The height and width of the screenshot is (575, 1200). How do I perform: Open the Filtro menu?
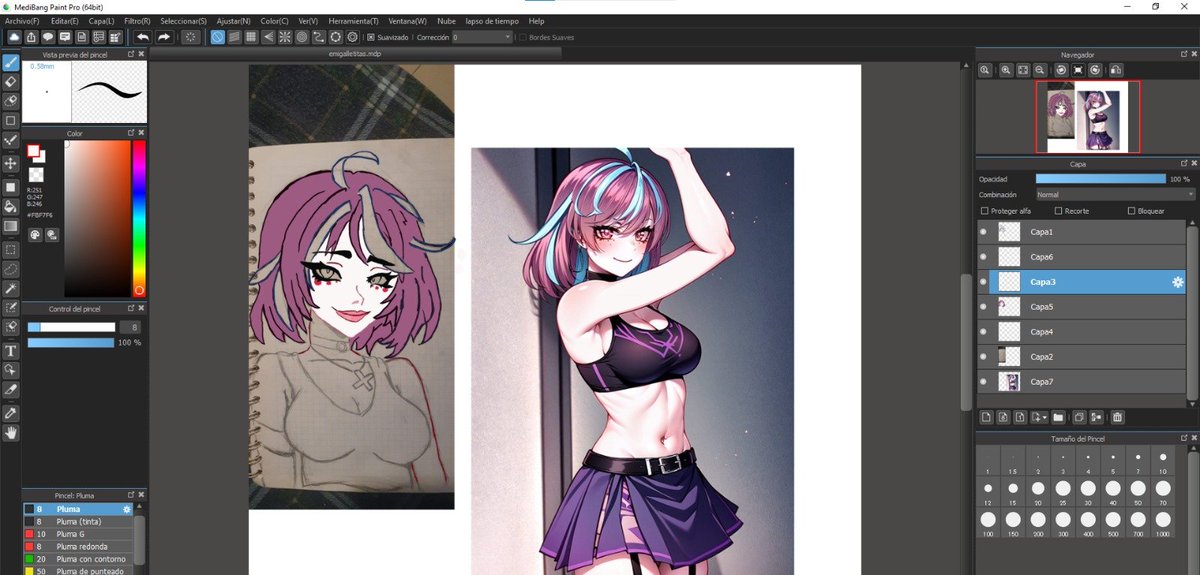point(137,20)
